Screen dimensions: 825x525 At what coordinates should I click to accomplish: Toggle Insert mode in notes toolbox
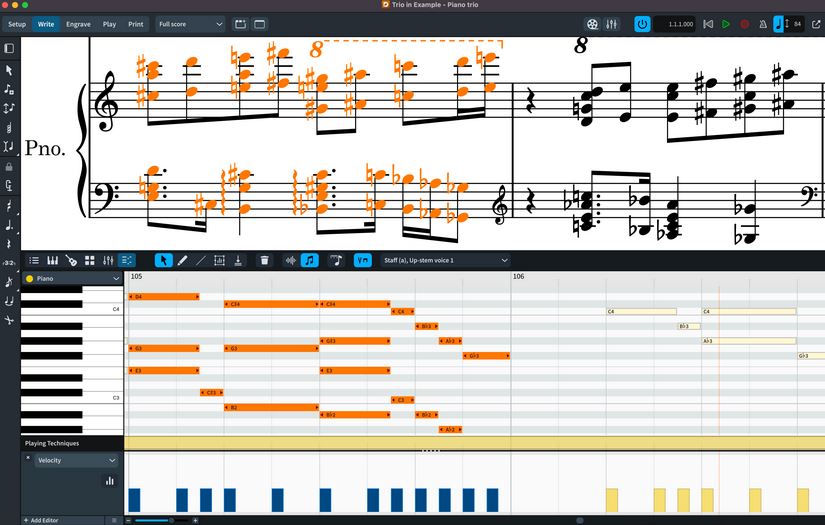click(9, 146)
